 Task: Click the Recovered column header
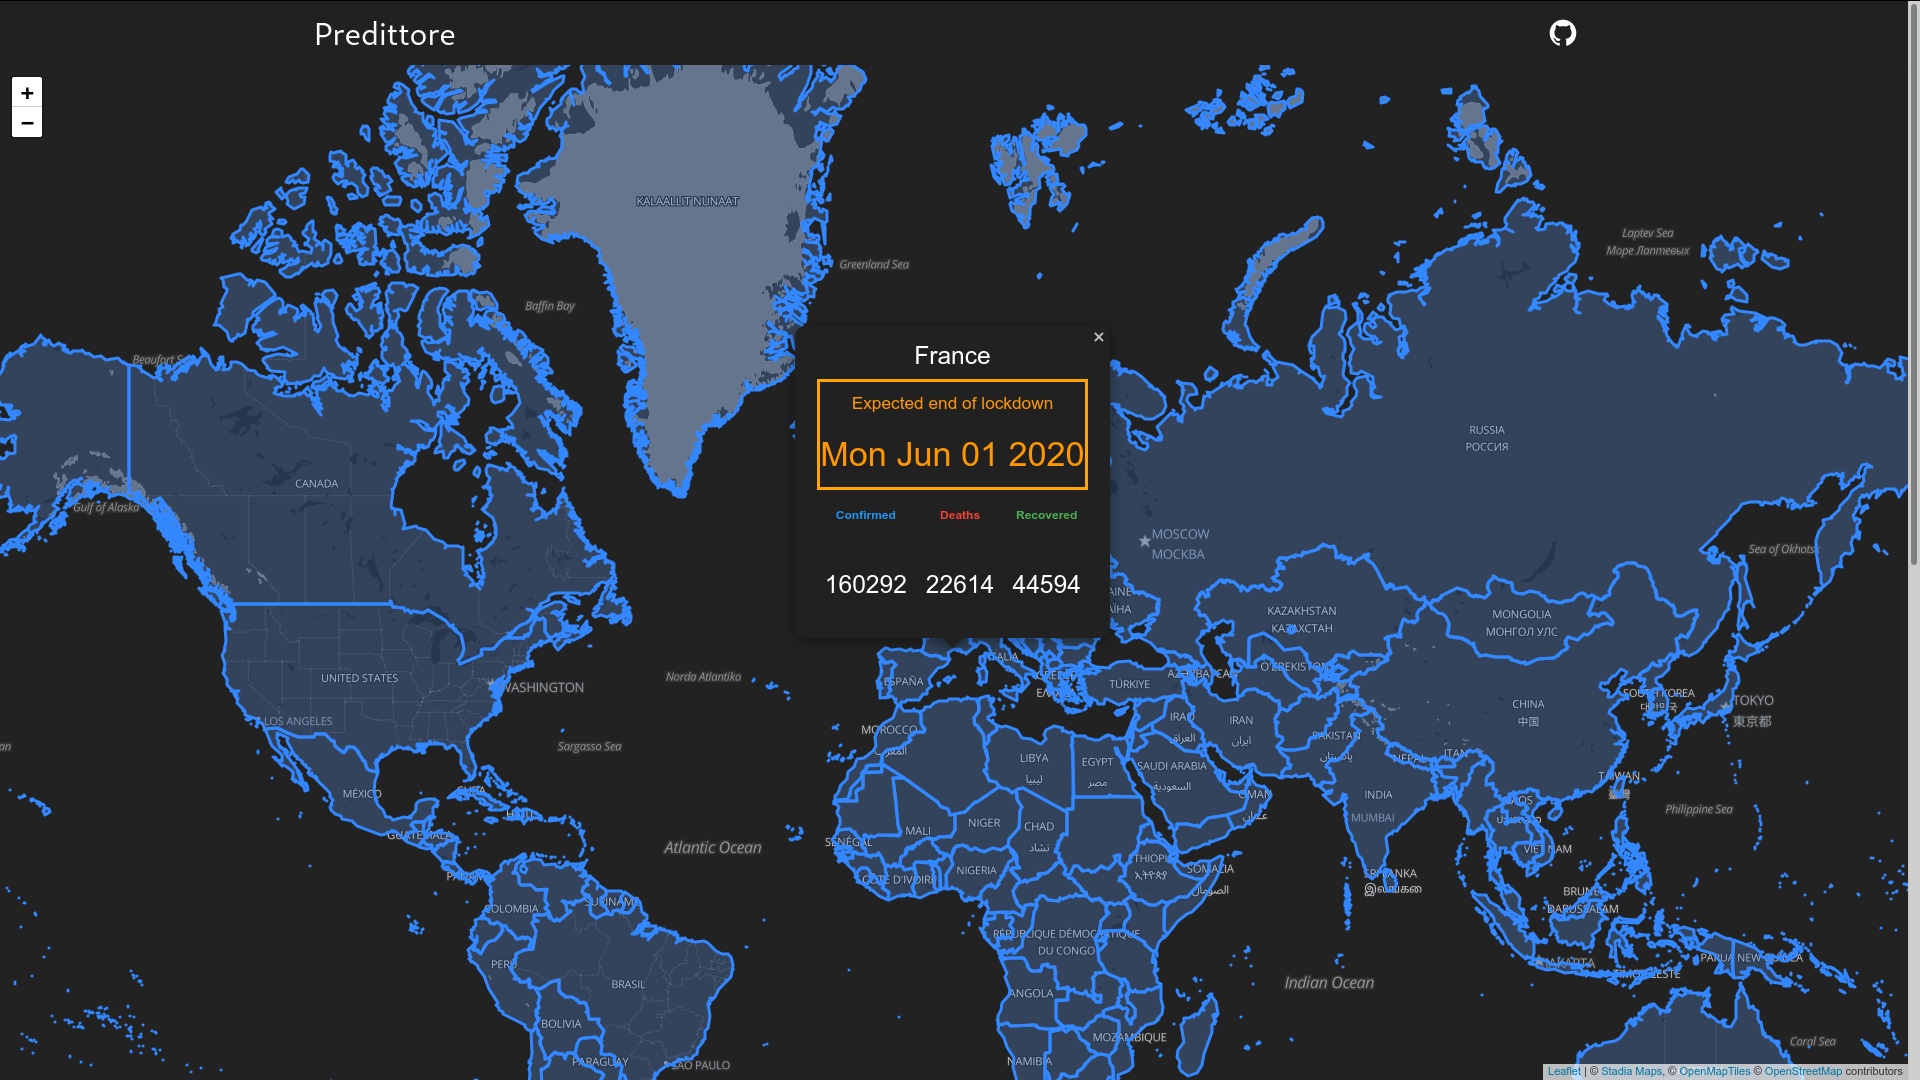pyautogui.click(x=1046, y=515)
